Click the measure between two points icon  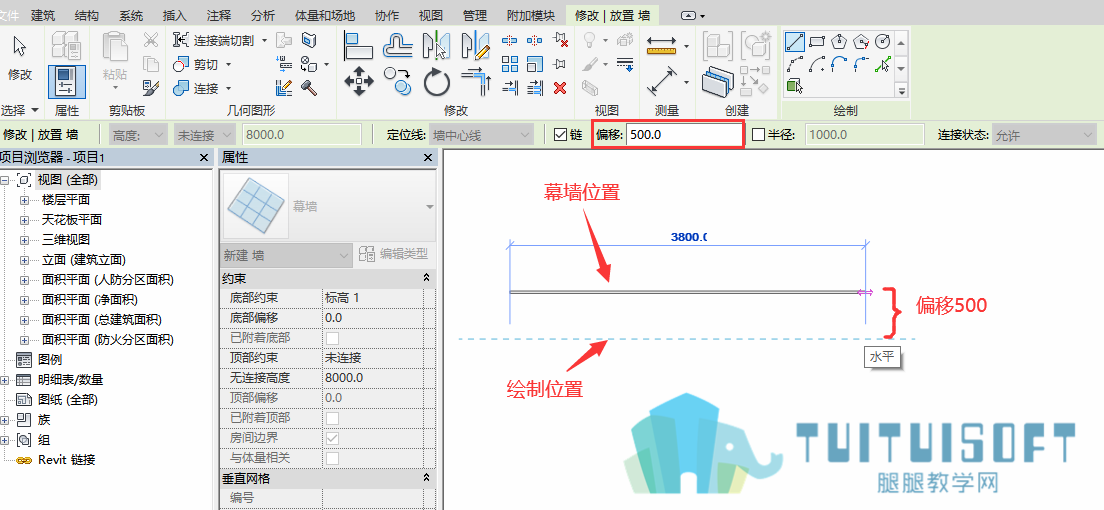(660, 82)
